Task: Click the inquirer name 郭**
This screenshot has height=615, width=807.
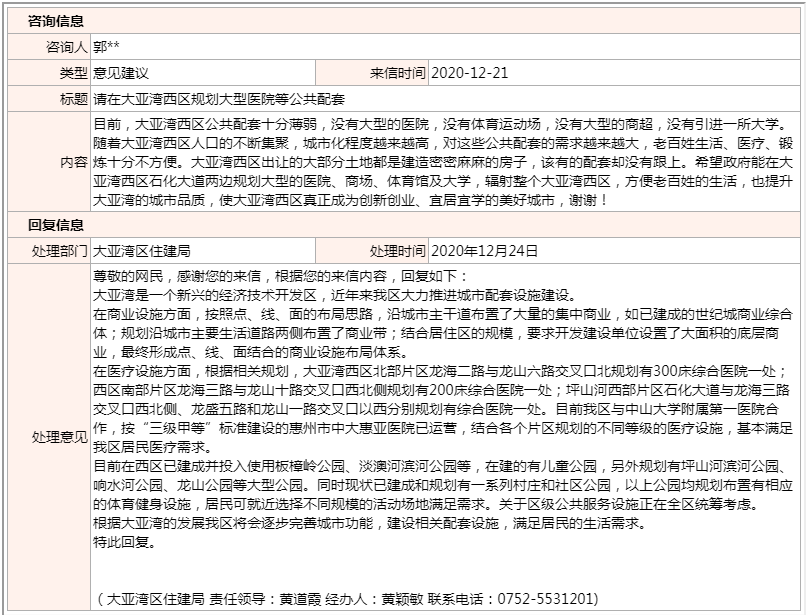Action: click(106, 47)
